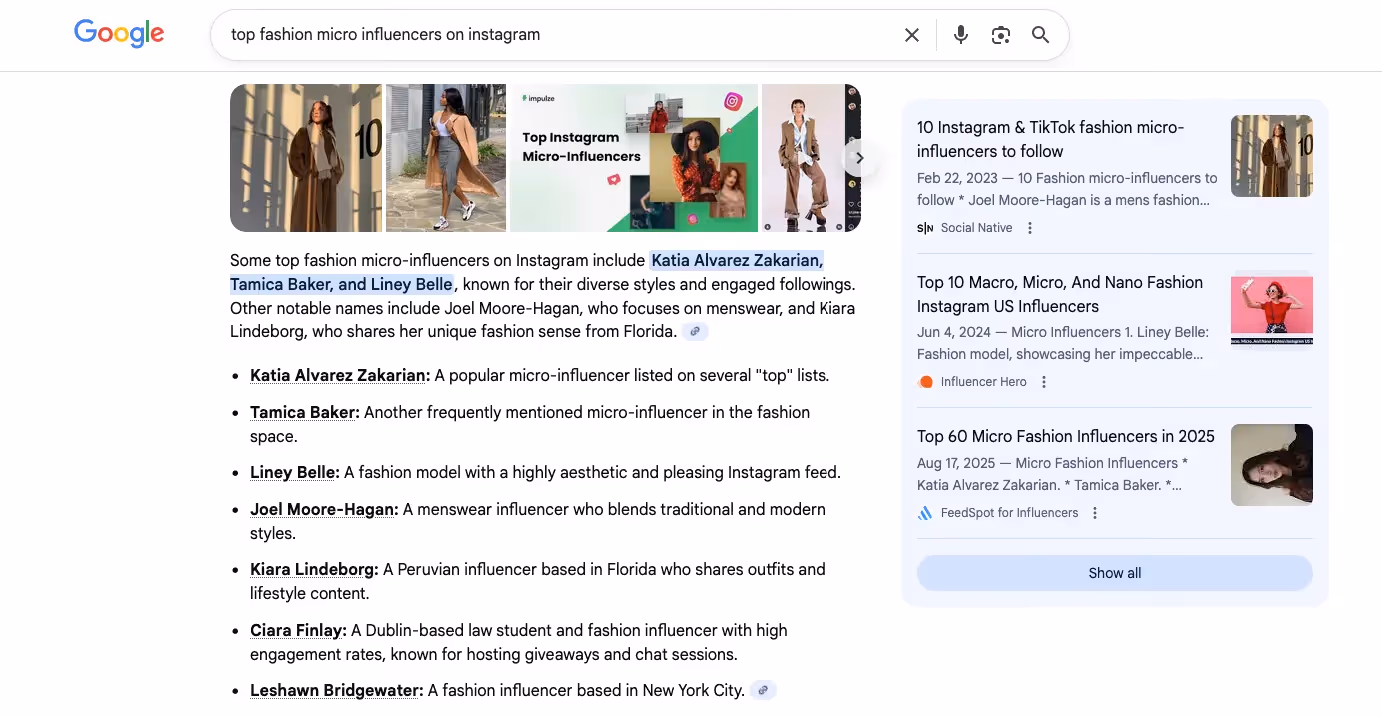The width and height of the screenshot is (1382, 717).
Task: Click 'Influencer Hero' source name
Action: [984, 382]
